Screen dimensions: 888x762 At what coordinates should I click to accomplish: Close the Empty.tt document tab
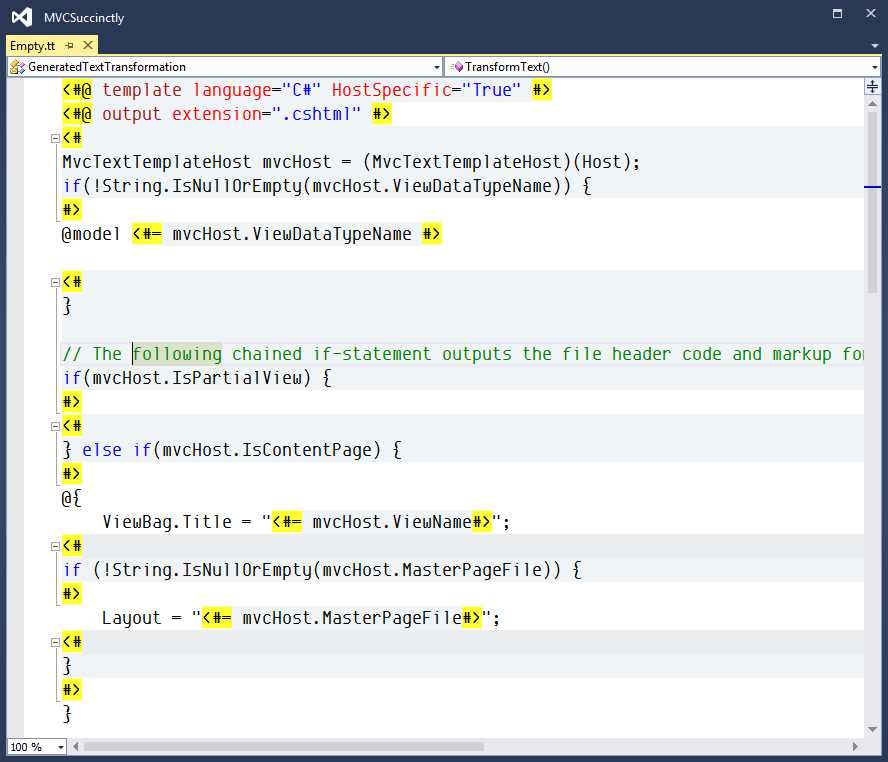[87, 45]
